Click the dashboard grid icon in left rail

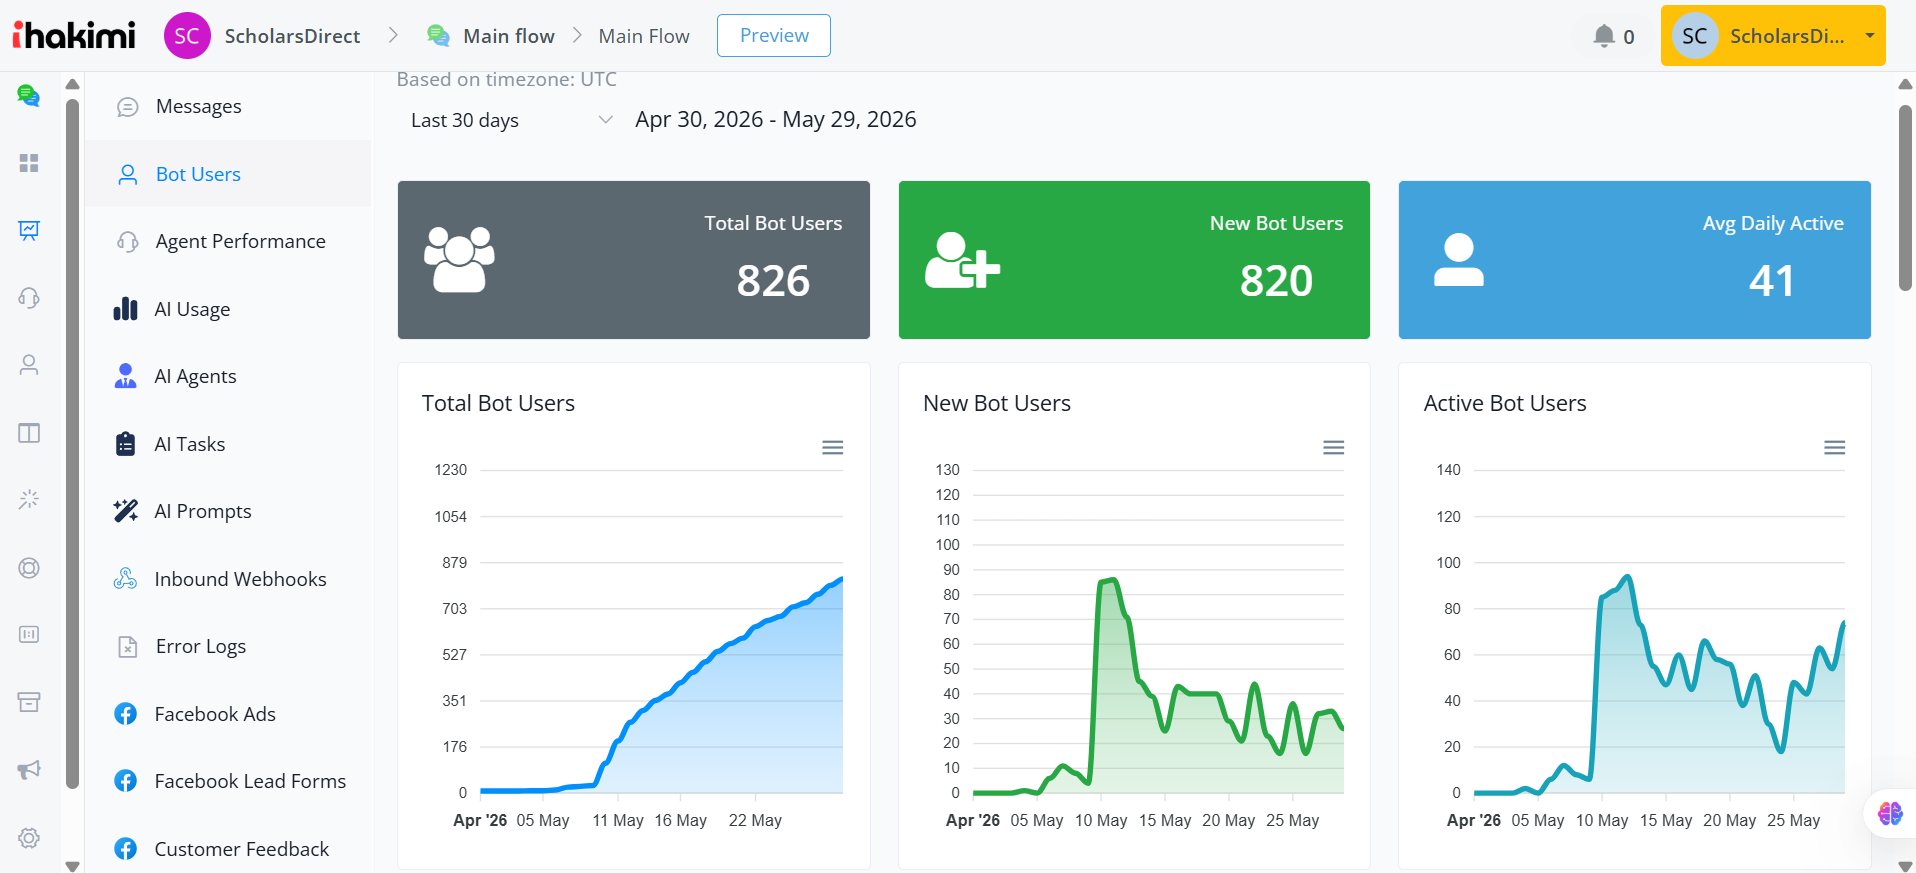tap(29, 163)
